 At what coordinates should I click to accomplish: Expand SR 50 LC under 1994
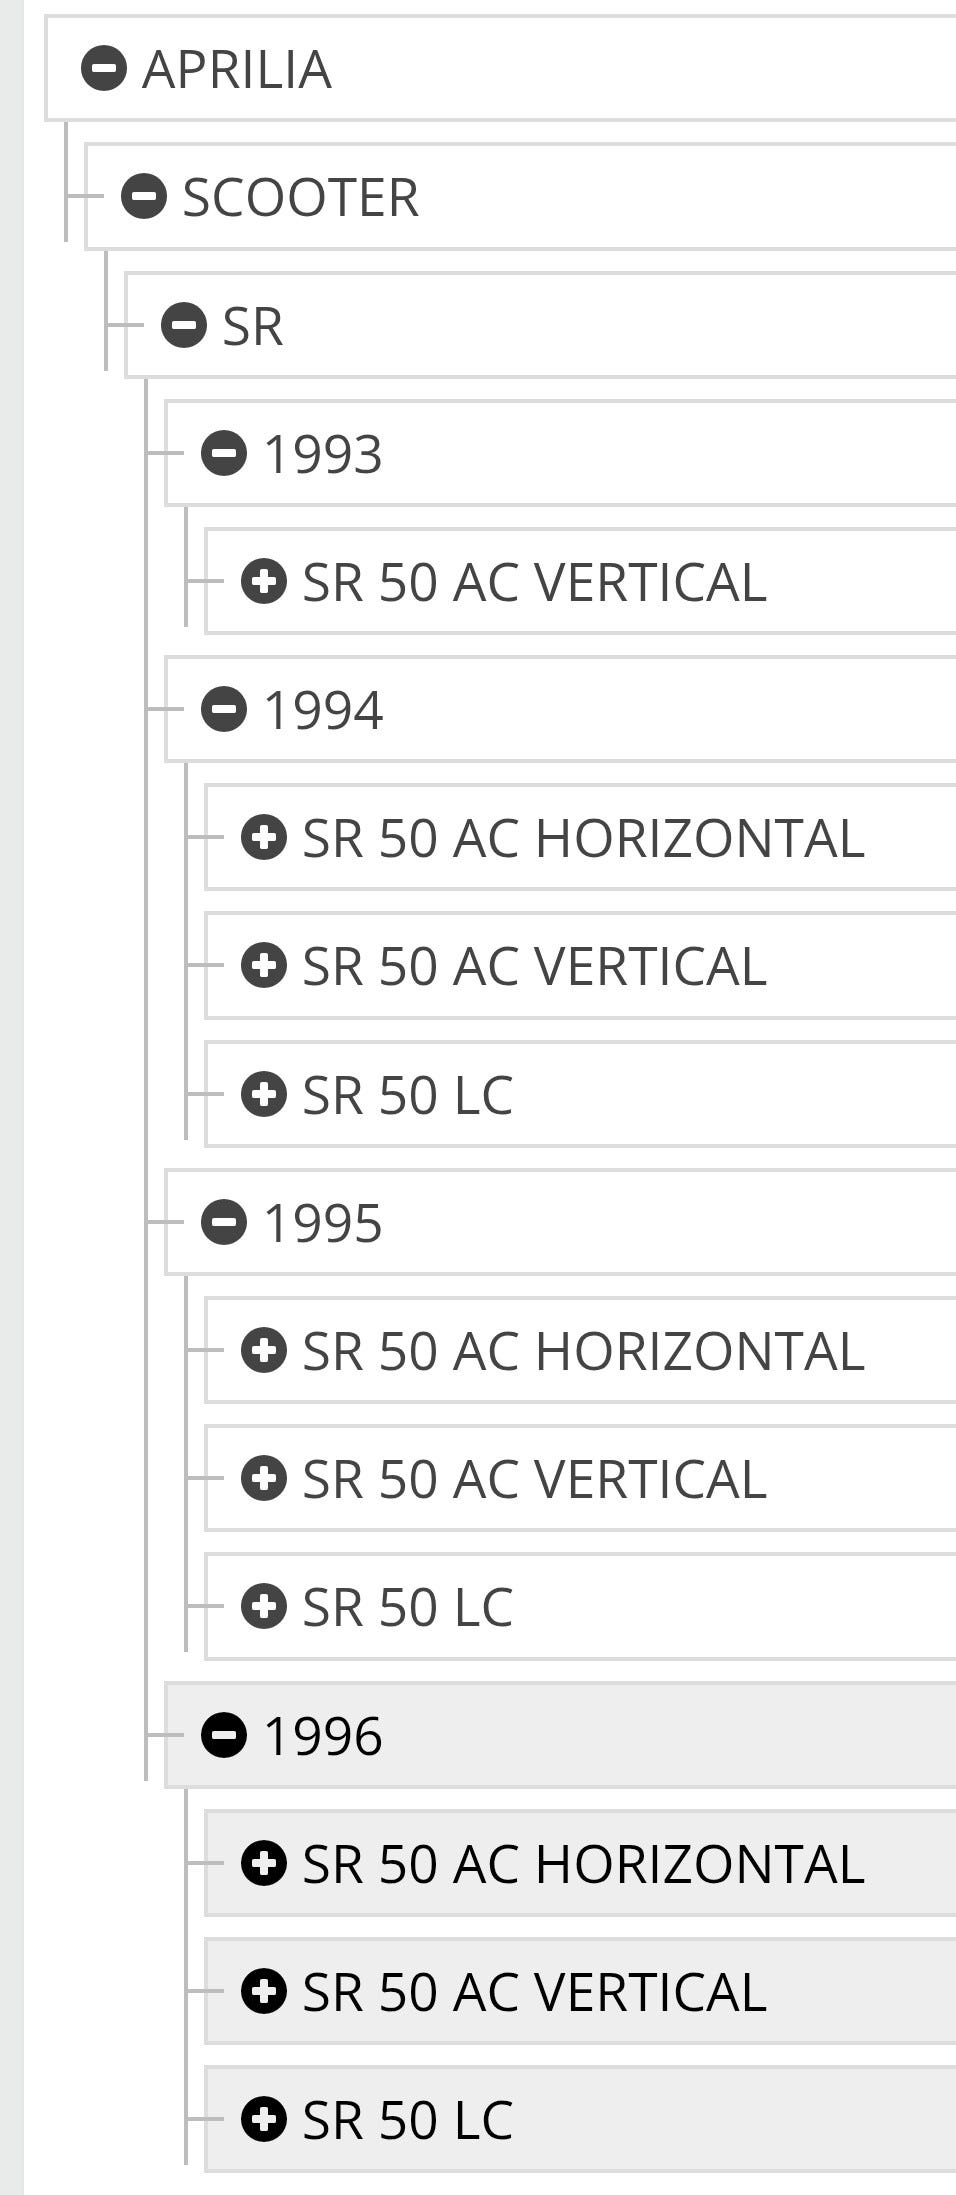tap(264, 1094)
